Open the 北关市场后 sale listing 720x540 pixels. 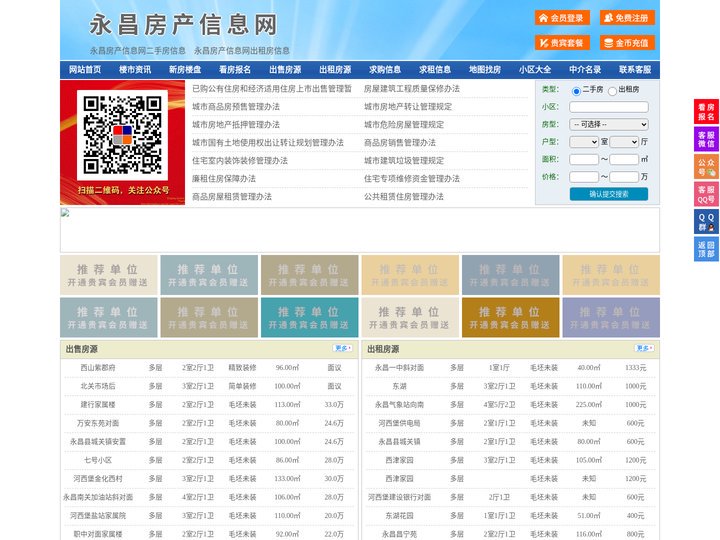[98, 386]
